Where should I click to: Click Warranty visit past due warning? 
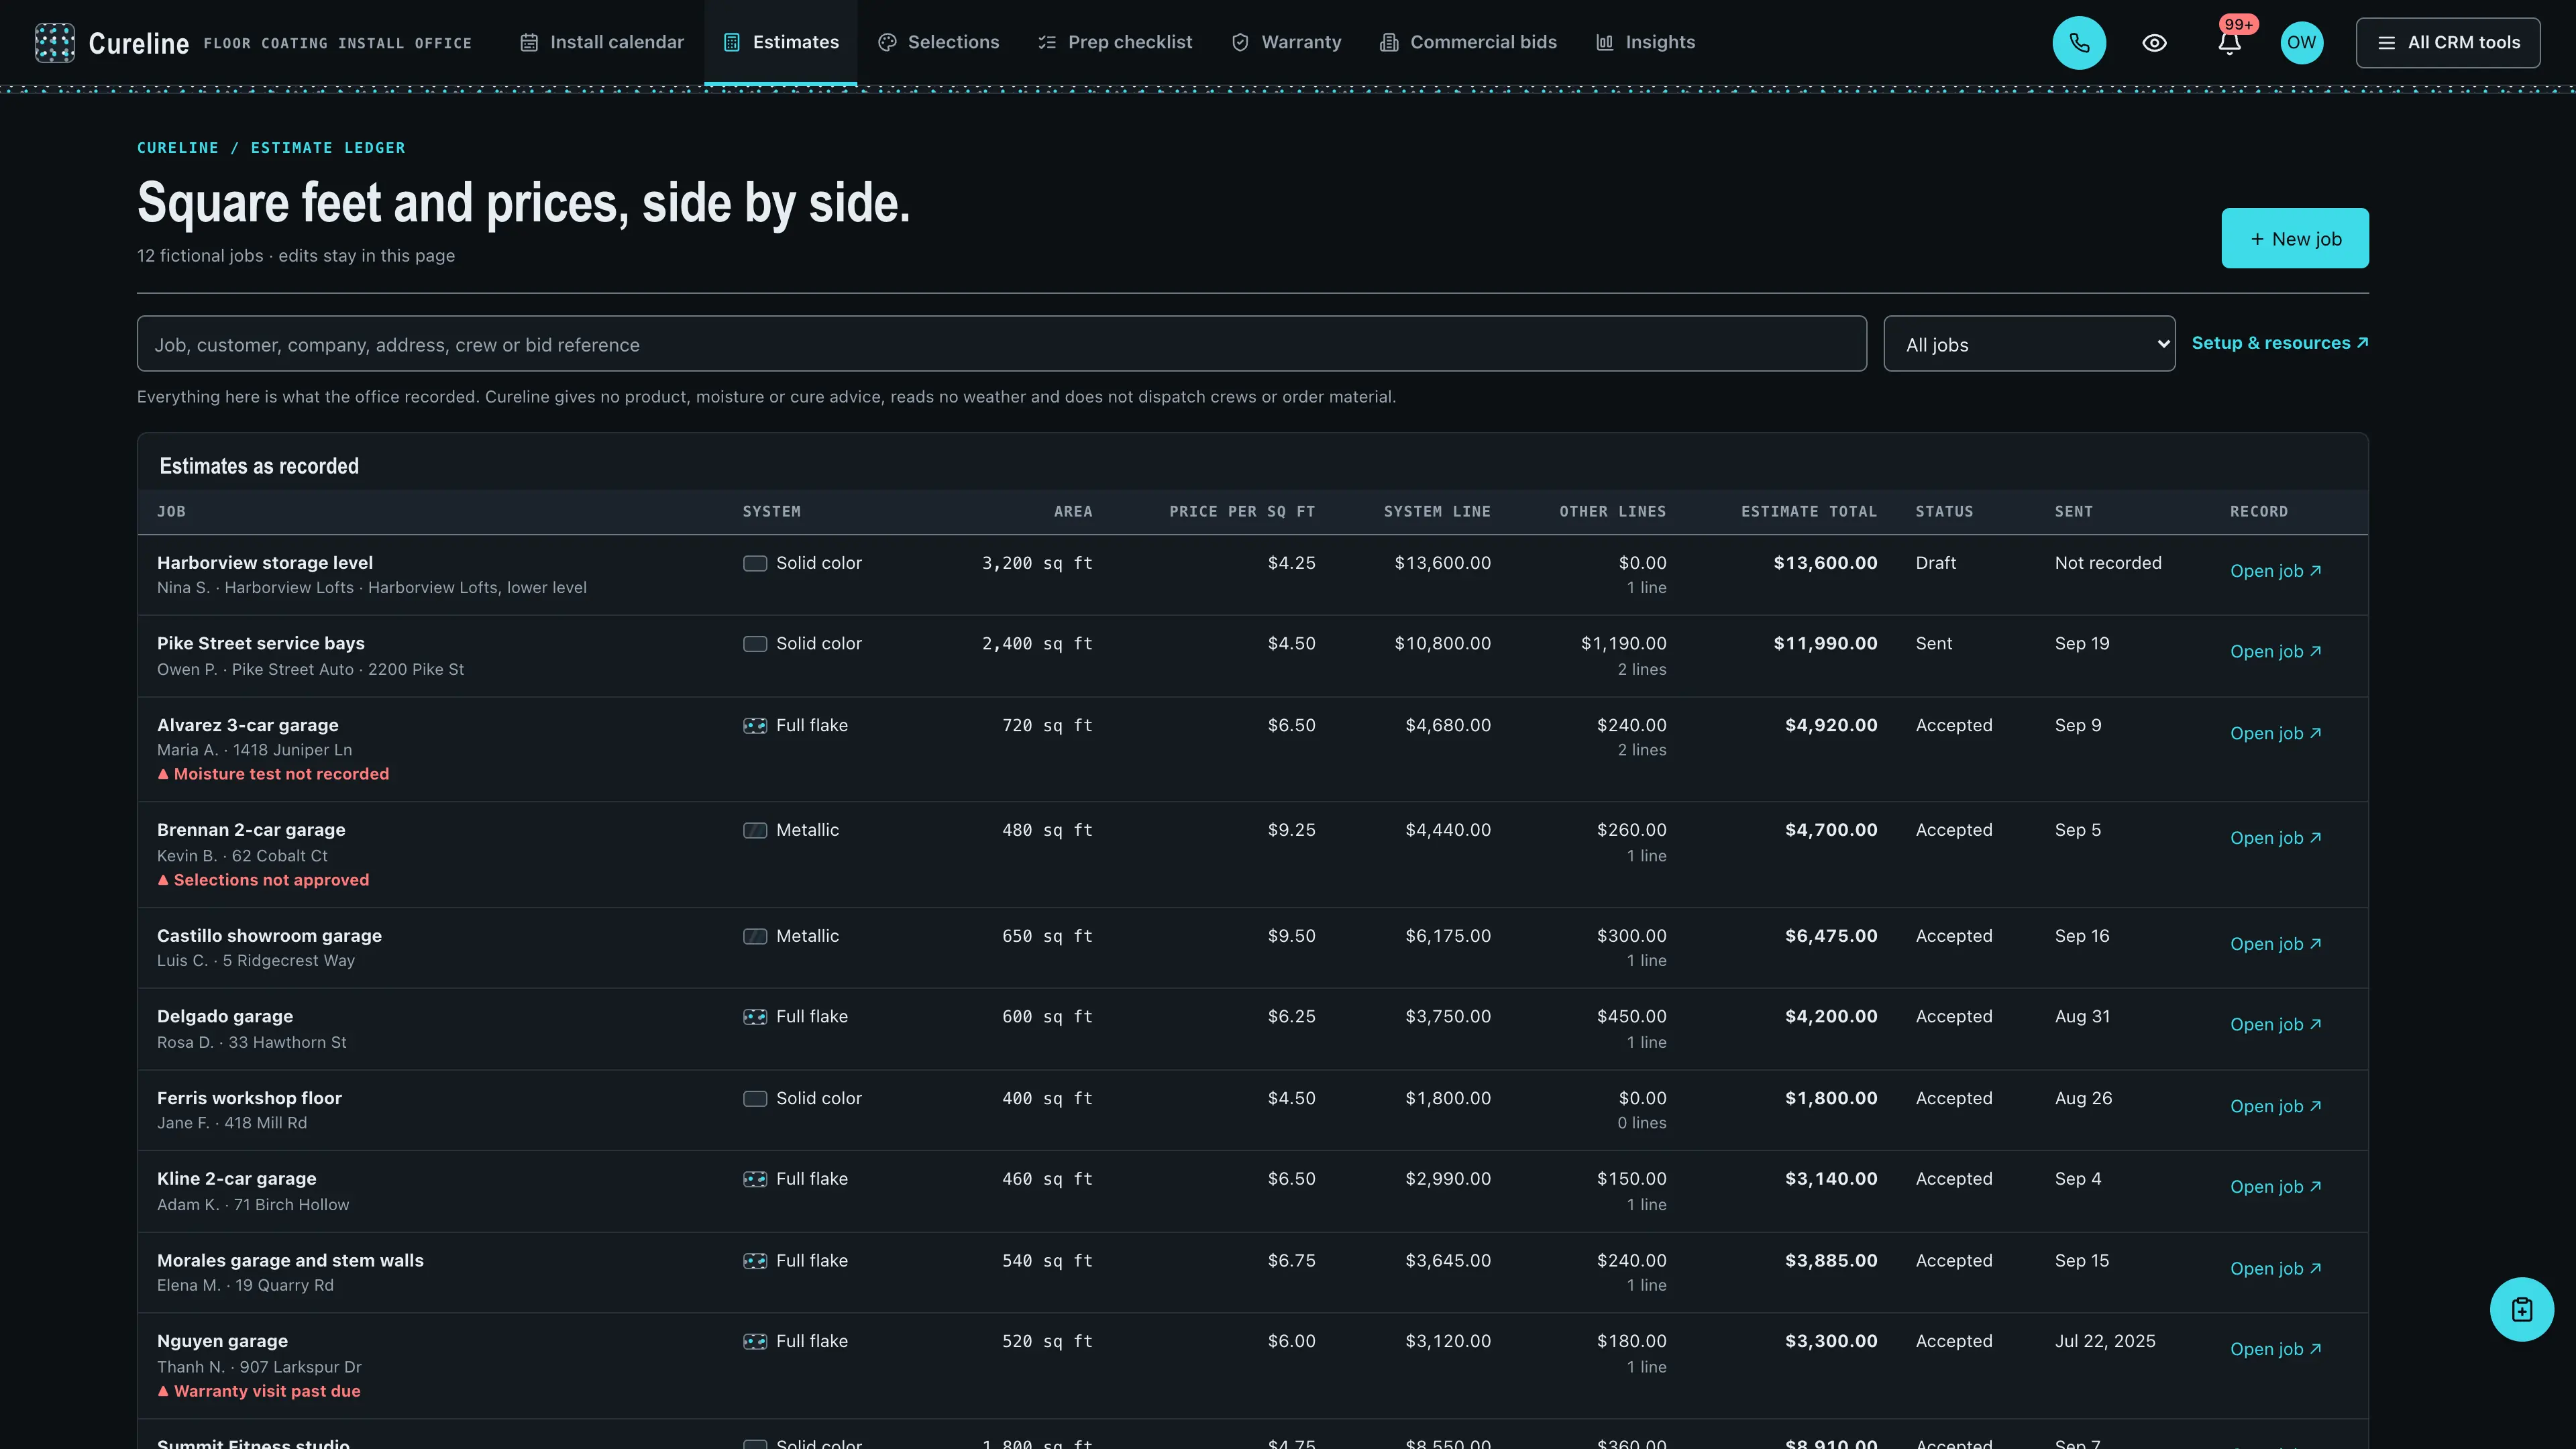259,1391
